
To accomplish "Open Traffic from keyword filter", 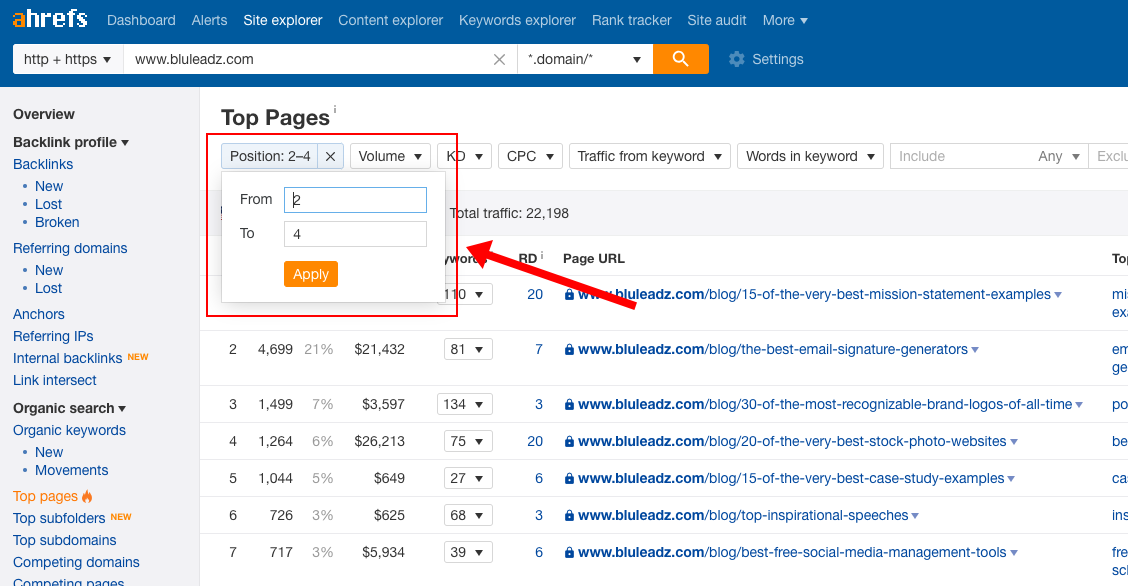I will point(650,156).
